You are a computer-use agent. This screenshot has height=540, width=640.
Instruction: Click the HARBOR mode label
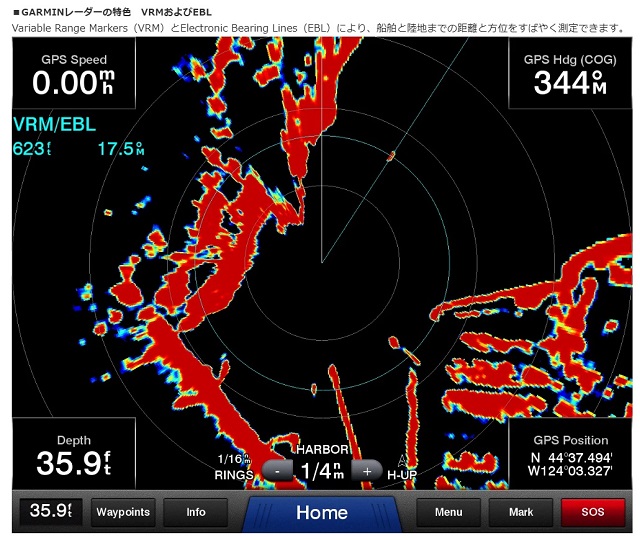point(321,449)
